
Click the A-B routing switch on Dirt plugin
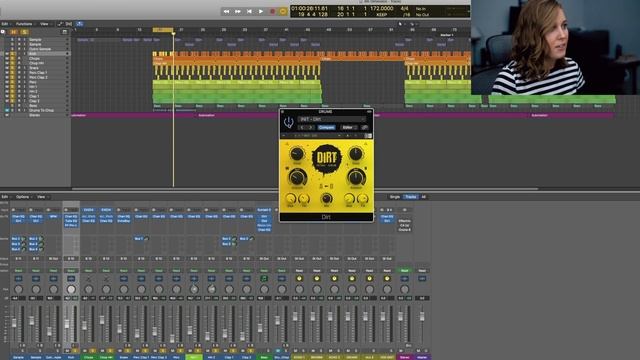pos(326,187)
